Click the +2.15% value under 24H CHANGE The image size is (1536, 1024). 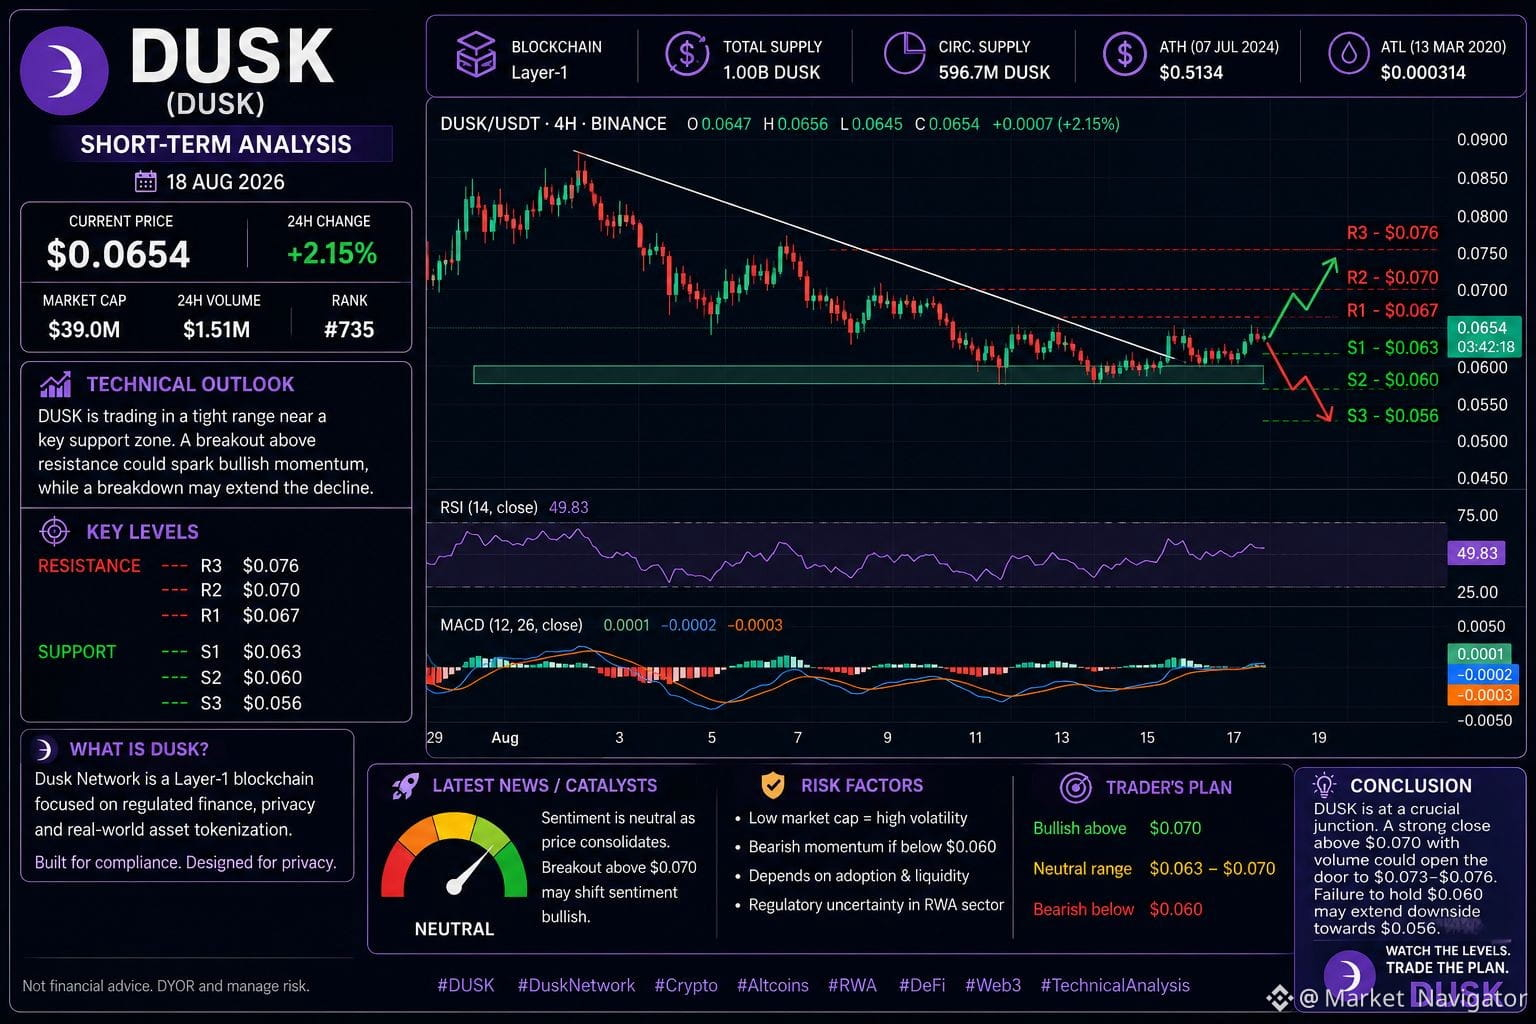pos(332,253)
